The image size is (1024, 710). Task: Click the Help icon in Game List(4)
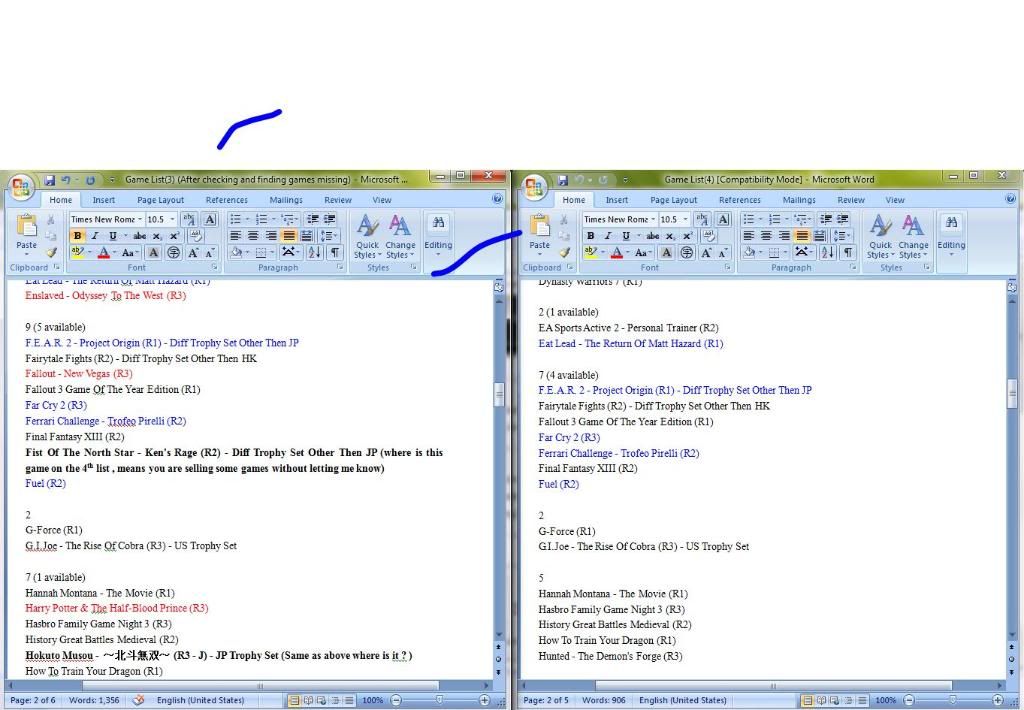(1010, 199)
